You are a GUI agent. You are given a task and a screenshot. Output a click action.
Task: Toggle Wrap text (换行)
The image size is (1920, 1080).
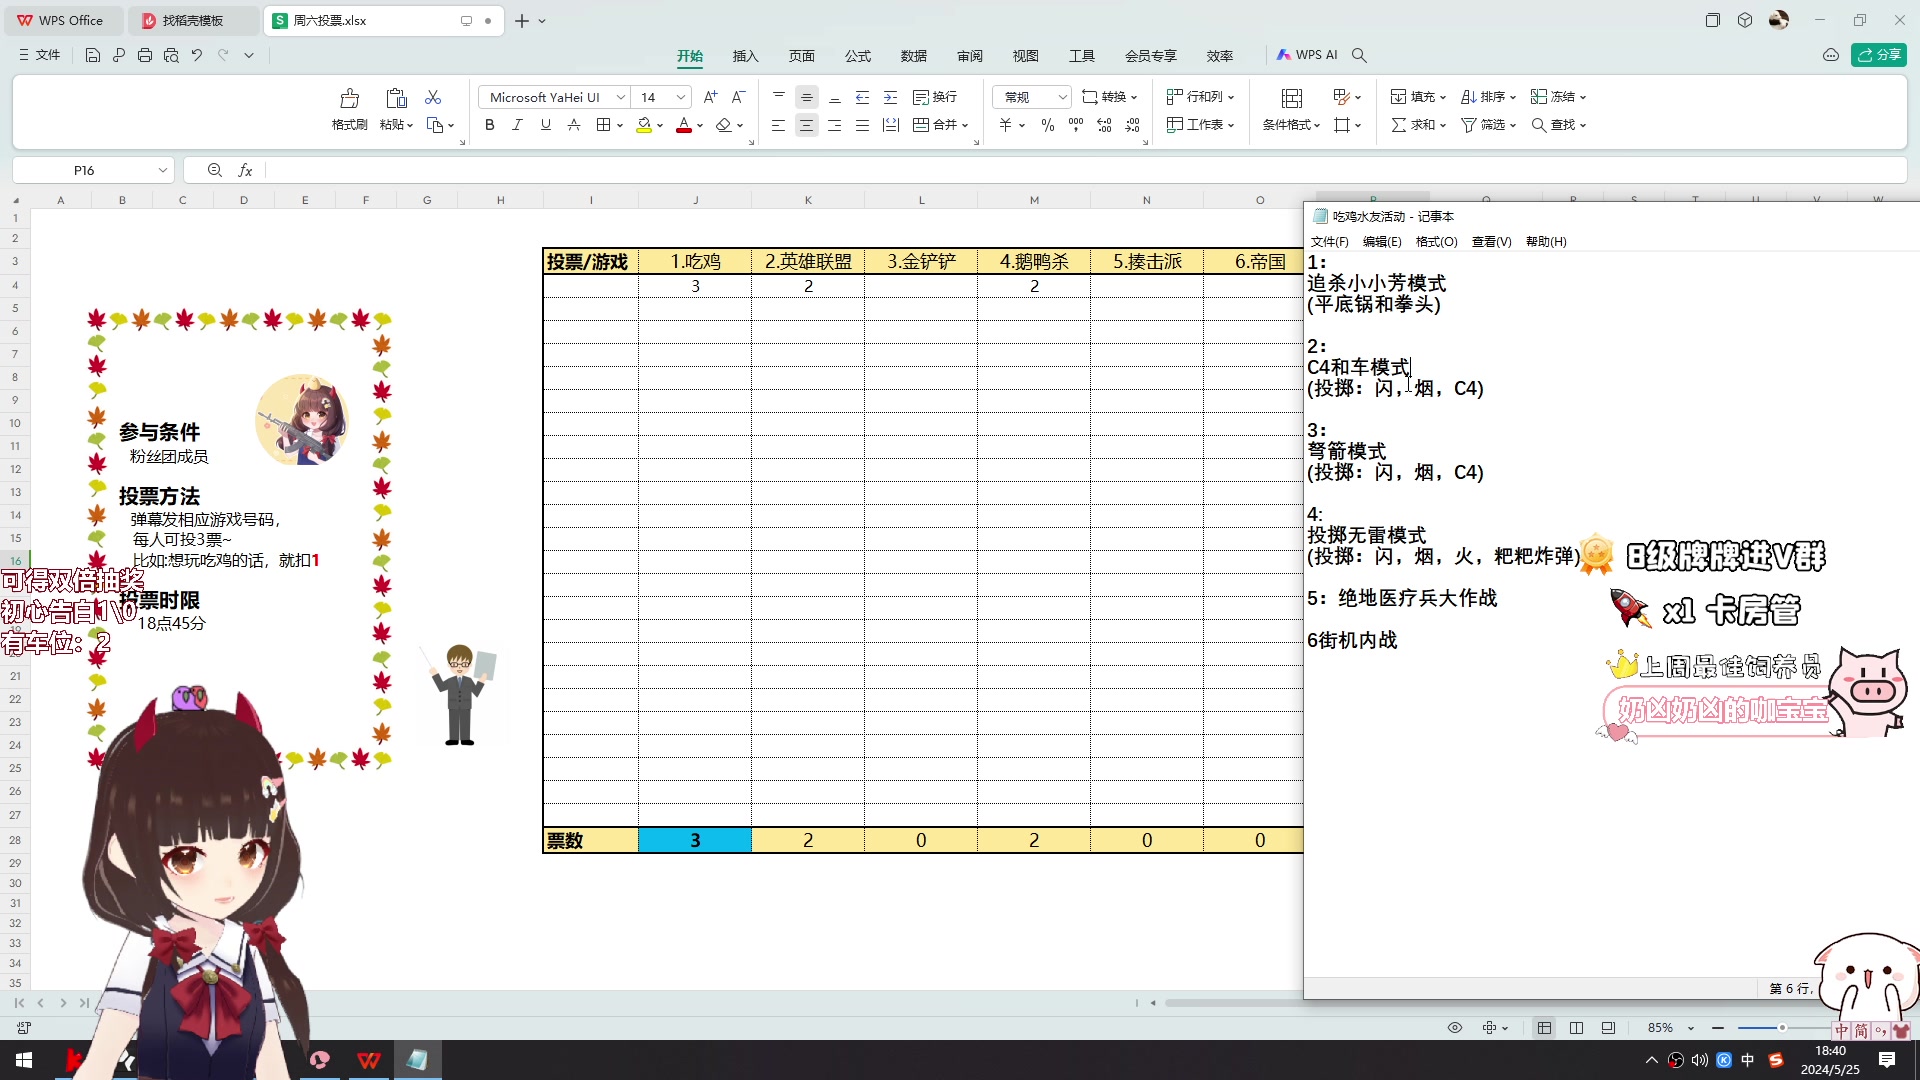click(935, 97)
